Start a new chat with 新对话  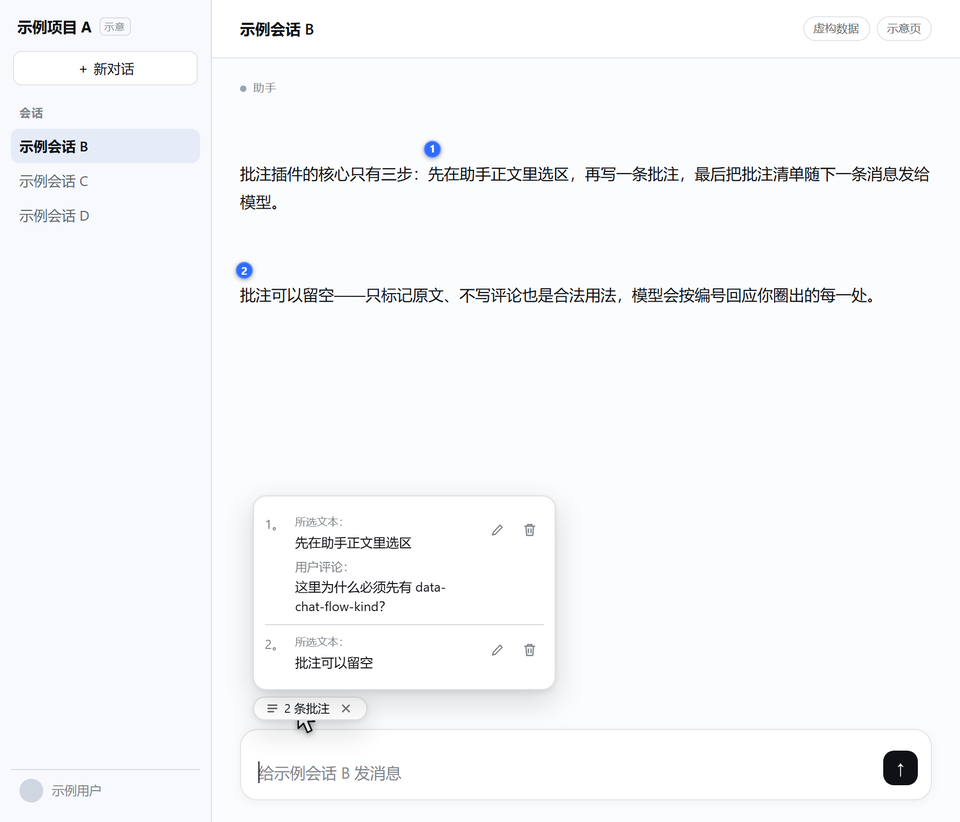[x=105, y=69]
